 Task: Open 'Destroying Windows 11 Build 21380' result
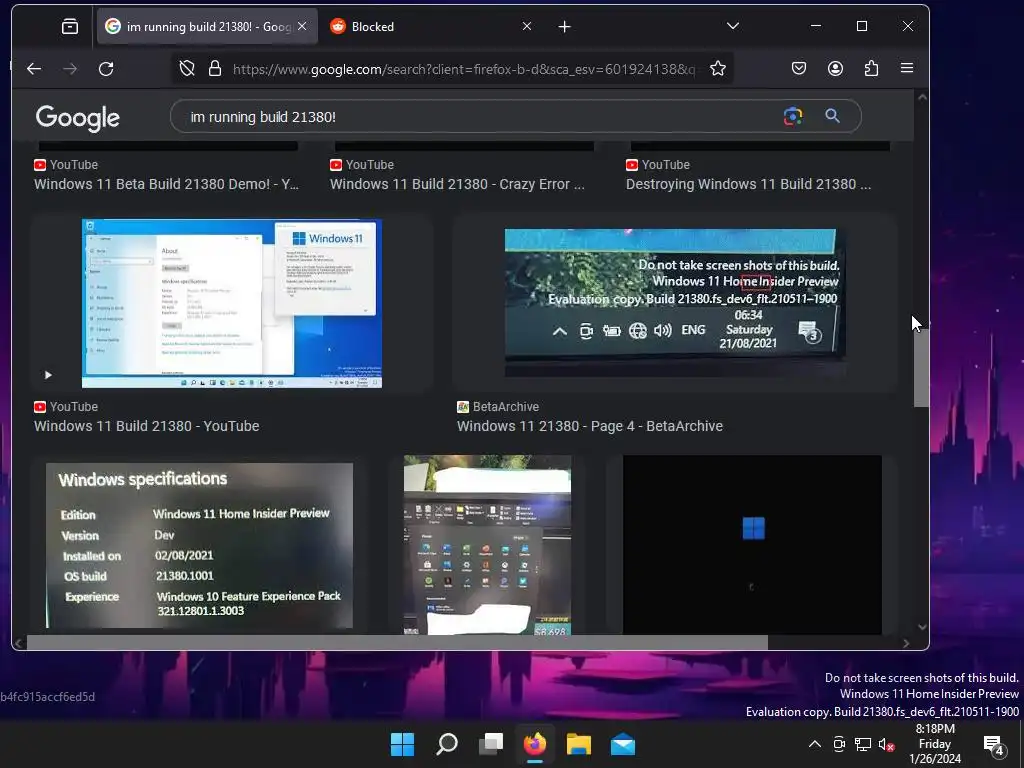(748, 184)
